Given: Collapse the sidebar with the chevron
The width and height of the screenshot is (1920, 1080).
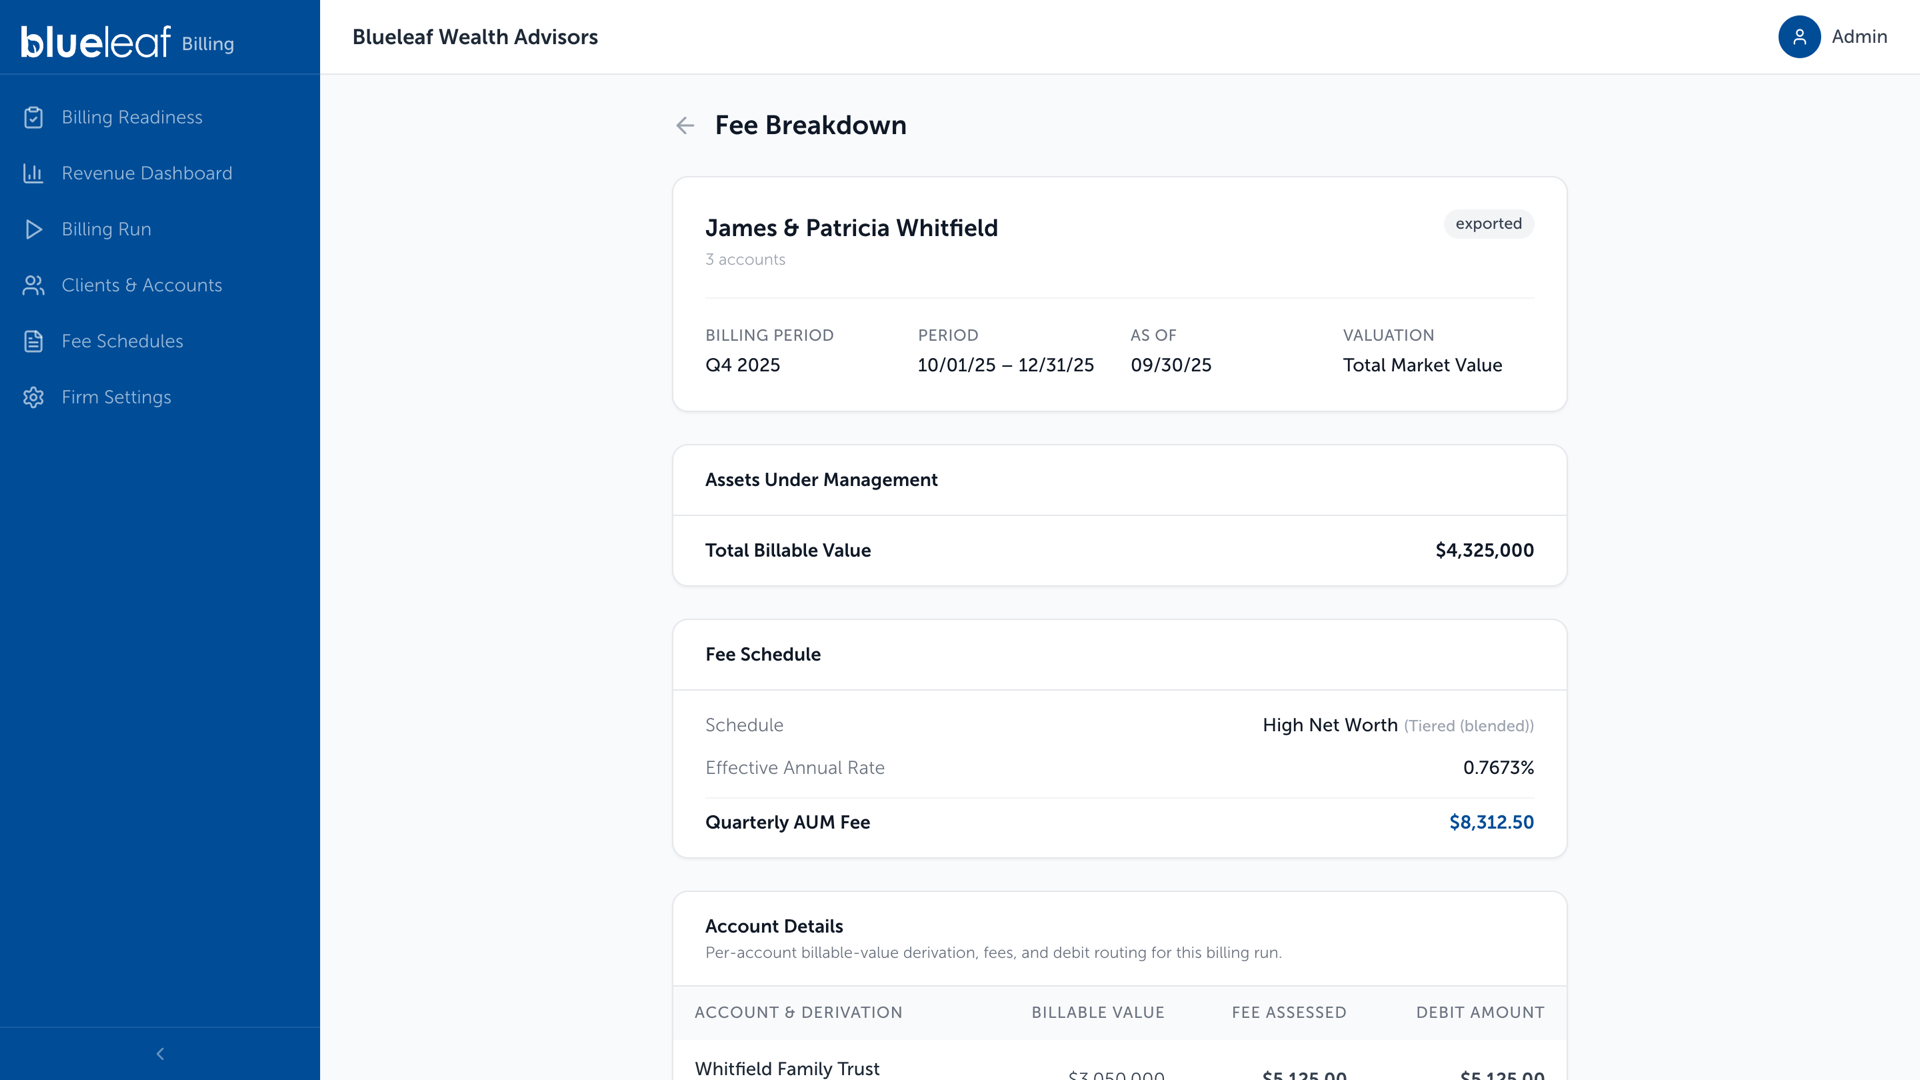Looking at the screenshot, I should pyautogui.click(x=160, y=1053).
